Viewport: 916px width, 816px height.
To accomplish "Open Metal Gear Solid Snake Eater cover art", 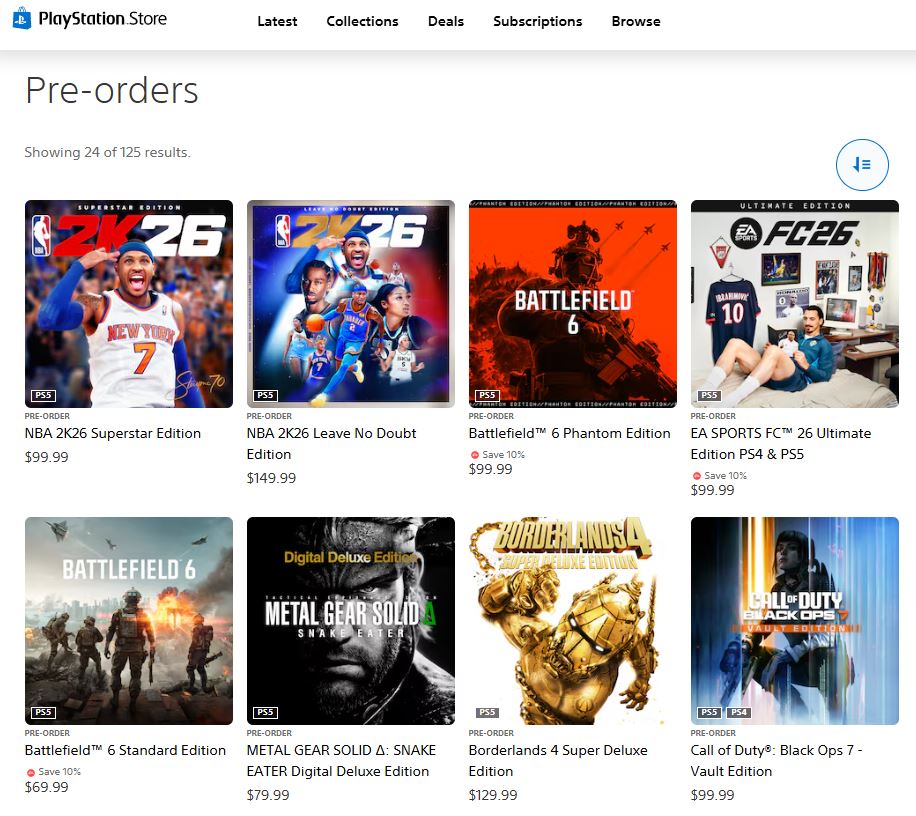I will 351,621.
